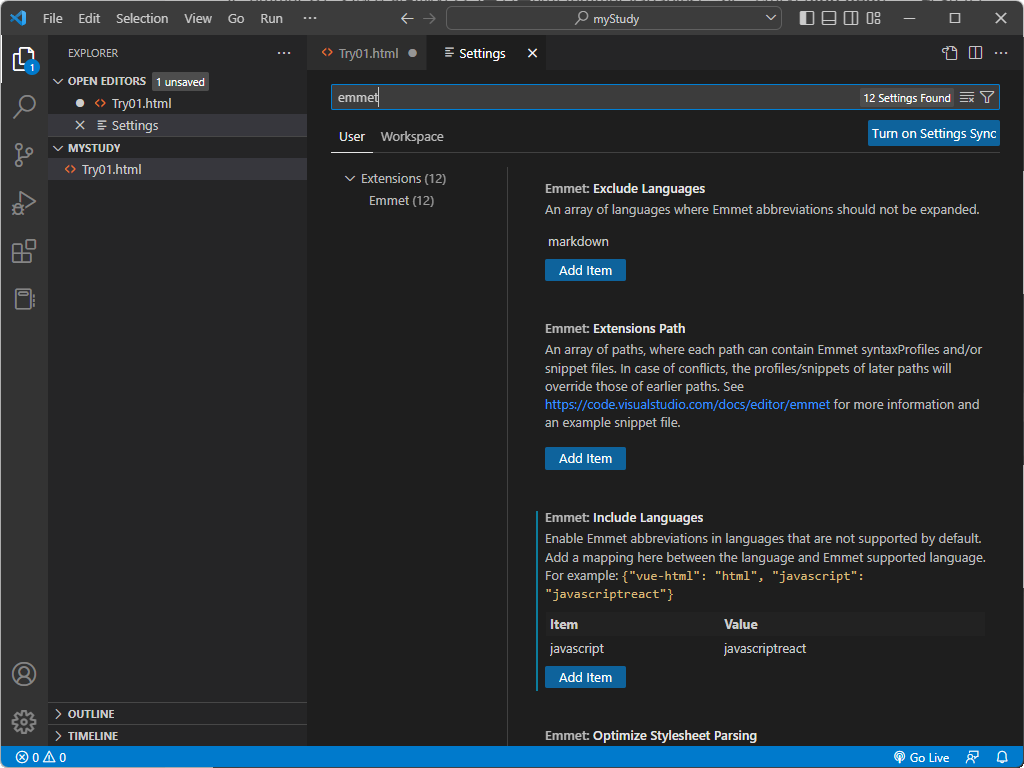Open the code.visualstudio.com emmet docs link
Viewport: 1024px width, 768px height.
[x=688, y=404]
